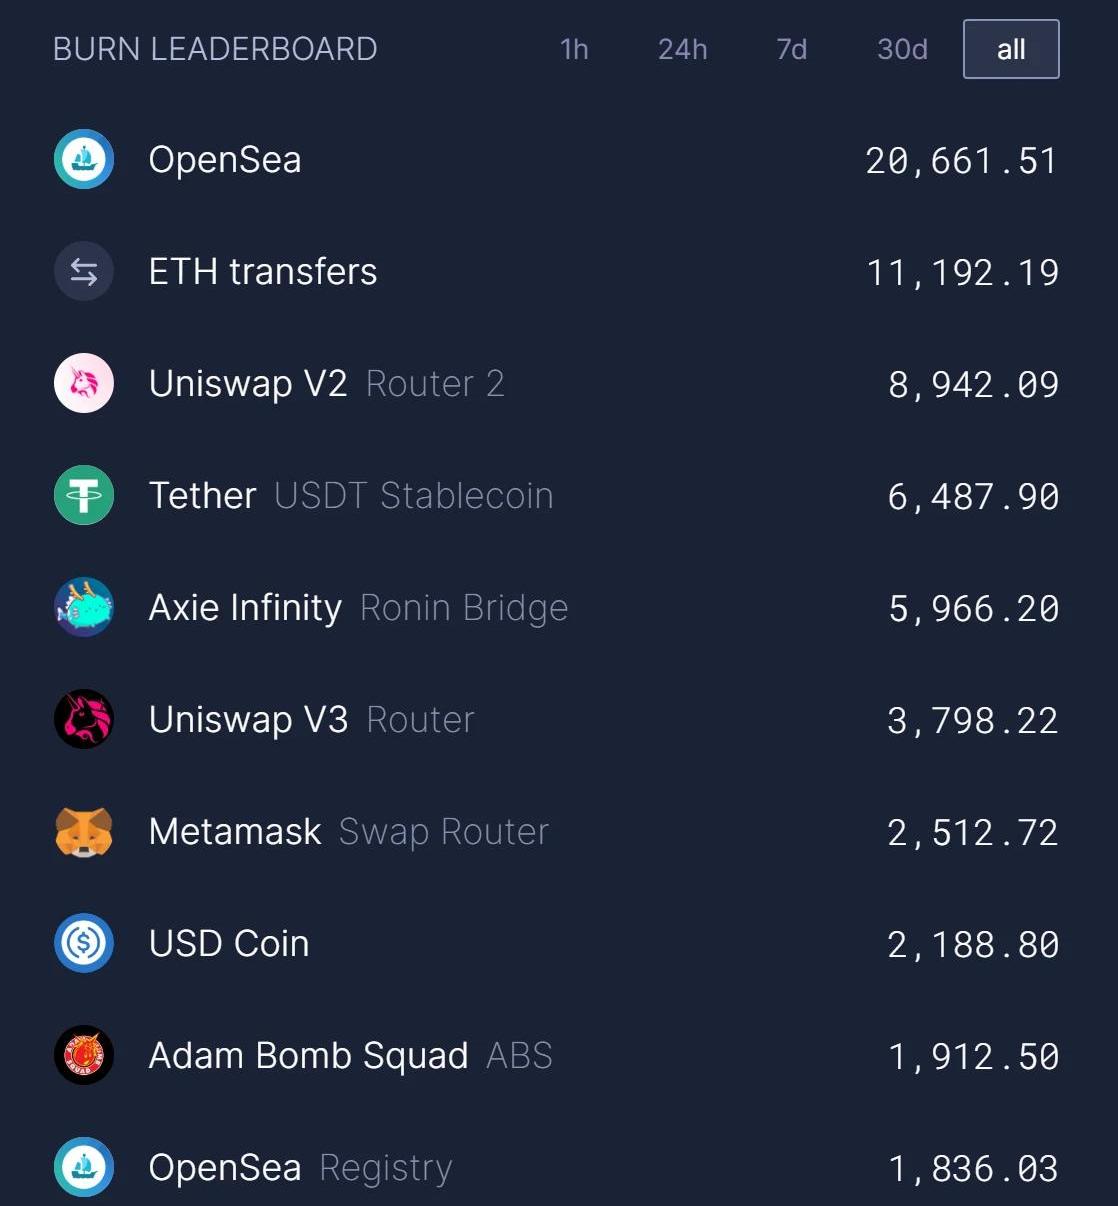Click the Metamask fox icon
Screen dimensions: 1118x1206
84,832
